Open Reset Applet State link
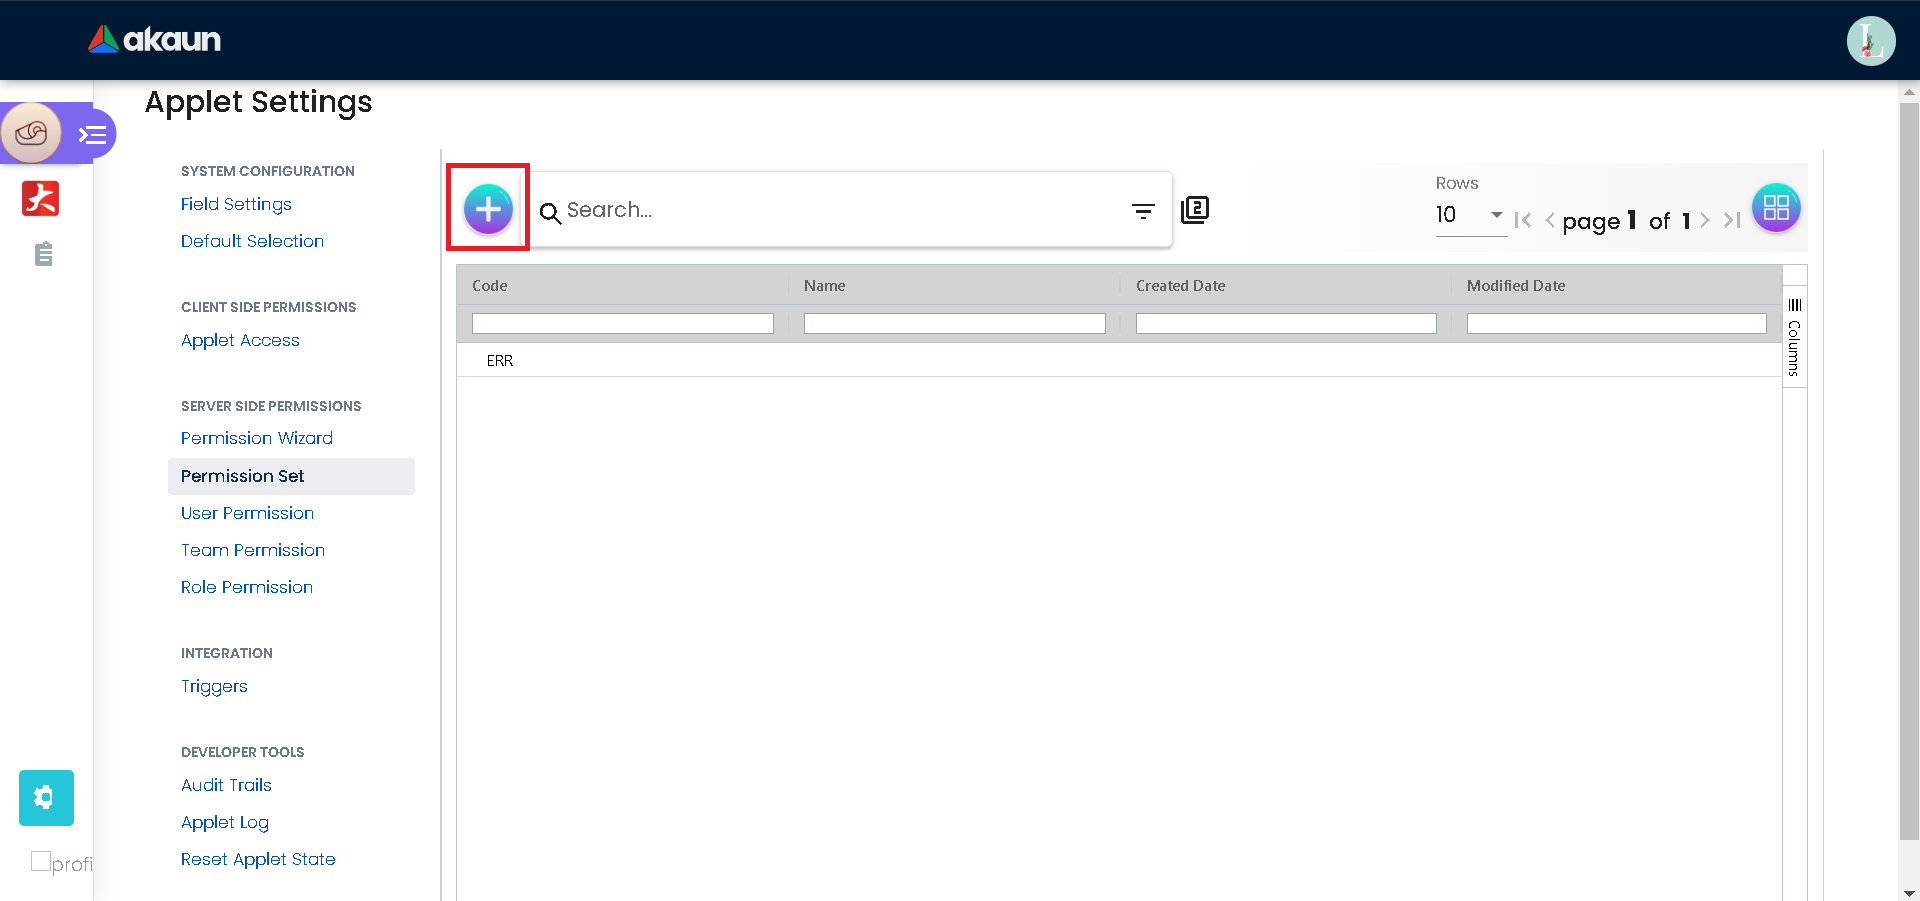1920x901 pixels. [258, 859]
